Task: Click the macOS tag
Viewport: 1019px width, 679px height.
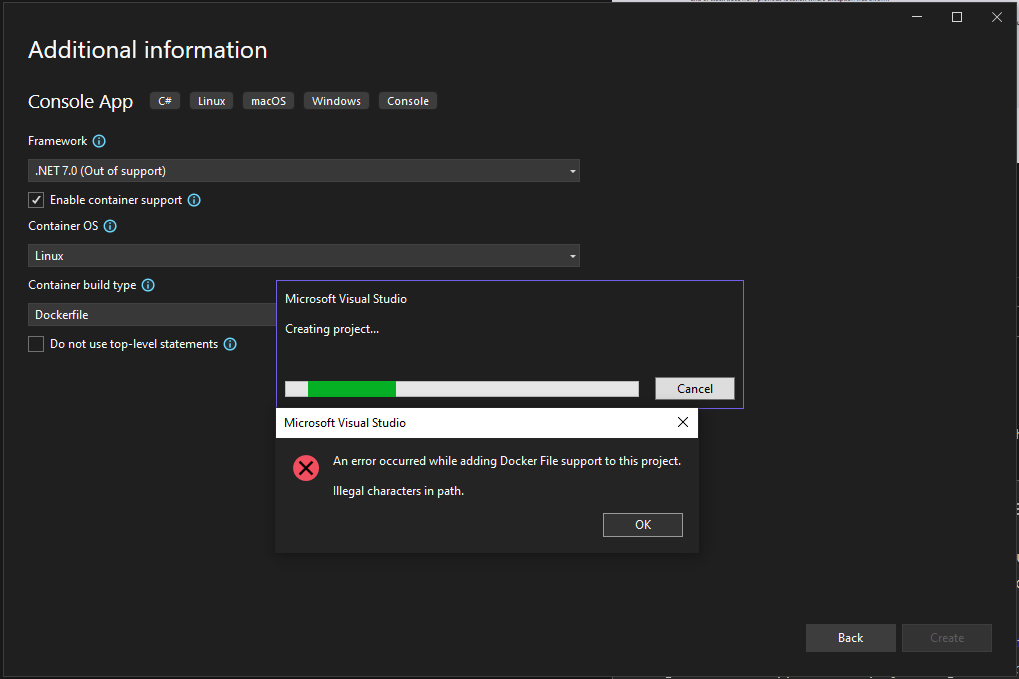Action: 268,101
